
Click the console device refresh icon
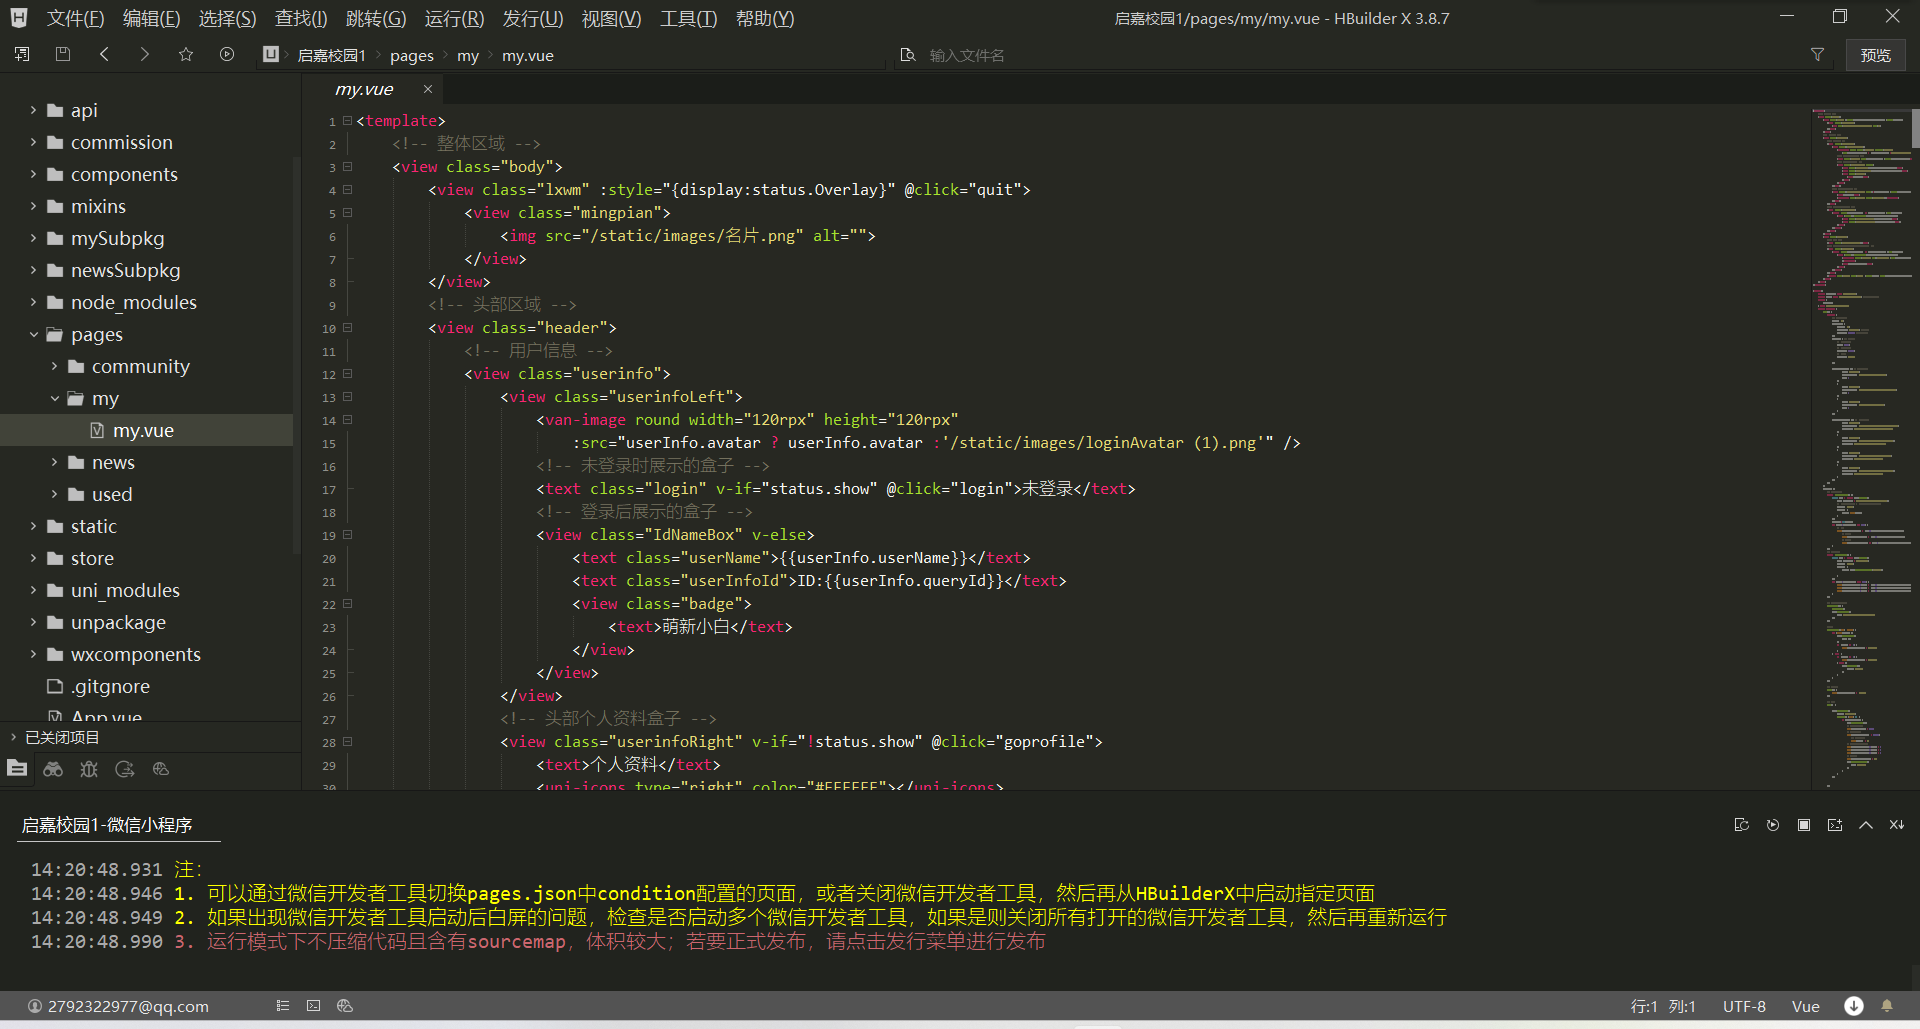click(1741, 825)
